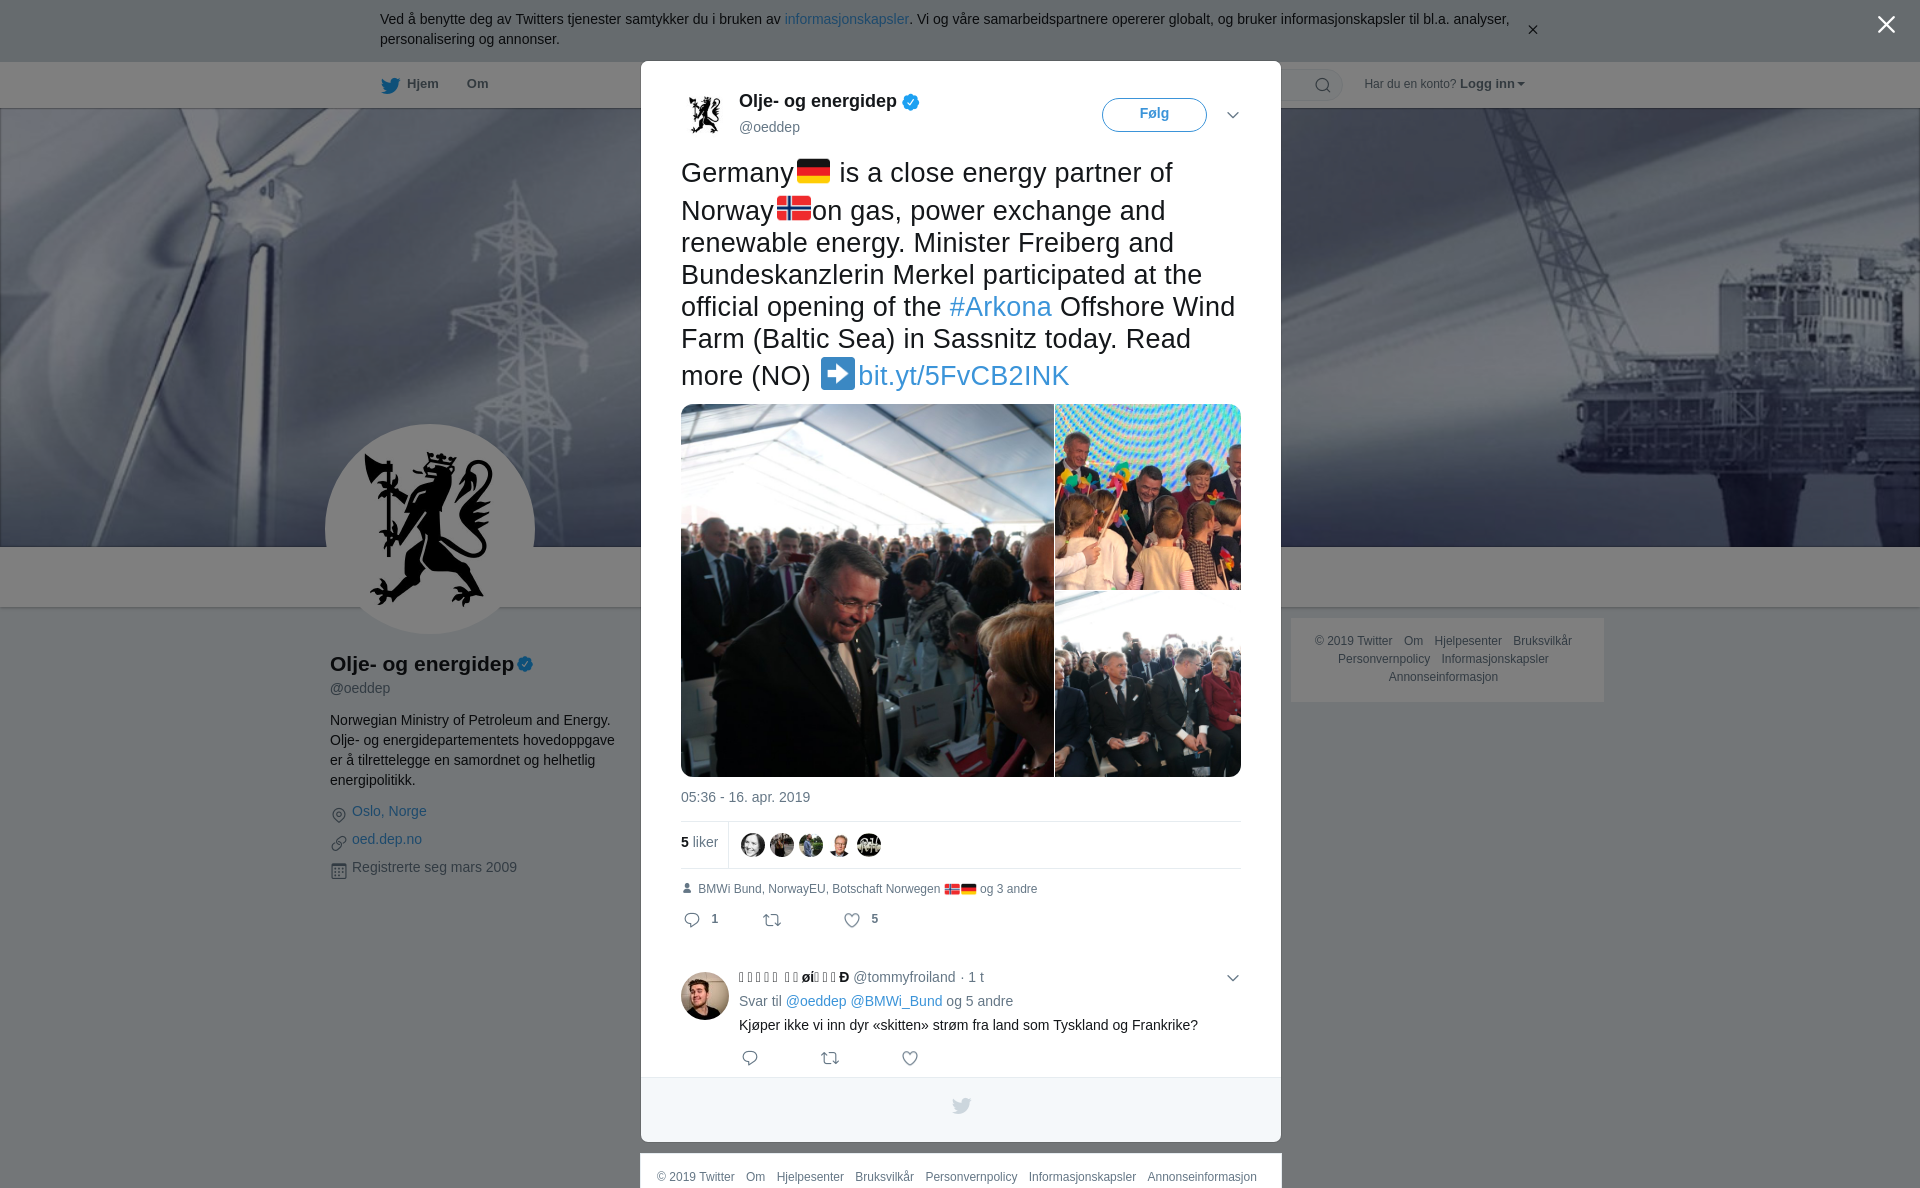Like tommyfroiland's reply with heart

click(x=910, y=1058)
